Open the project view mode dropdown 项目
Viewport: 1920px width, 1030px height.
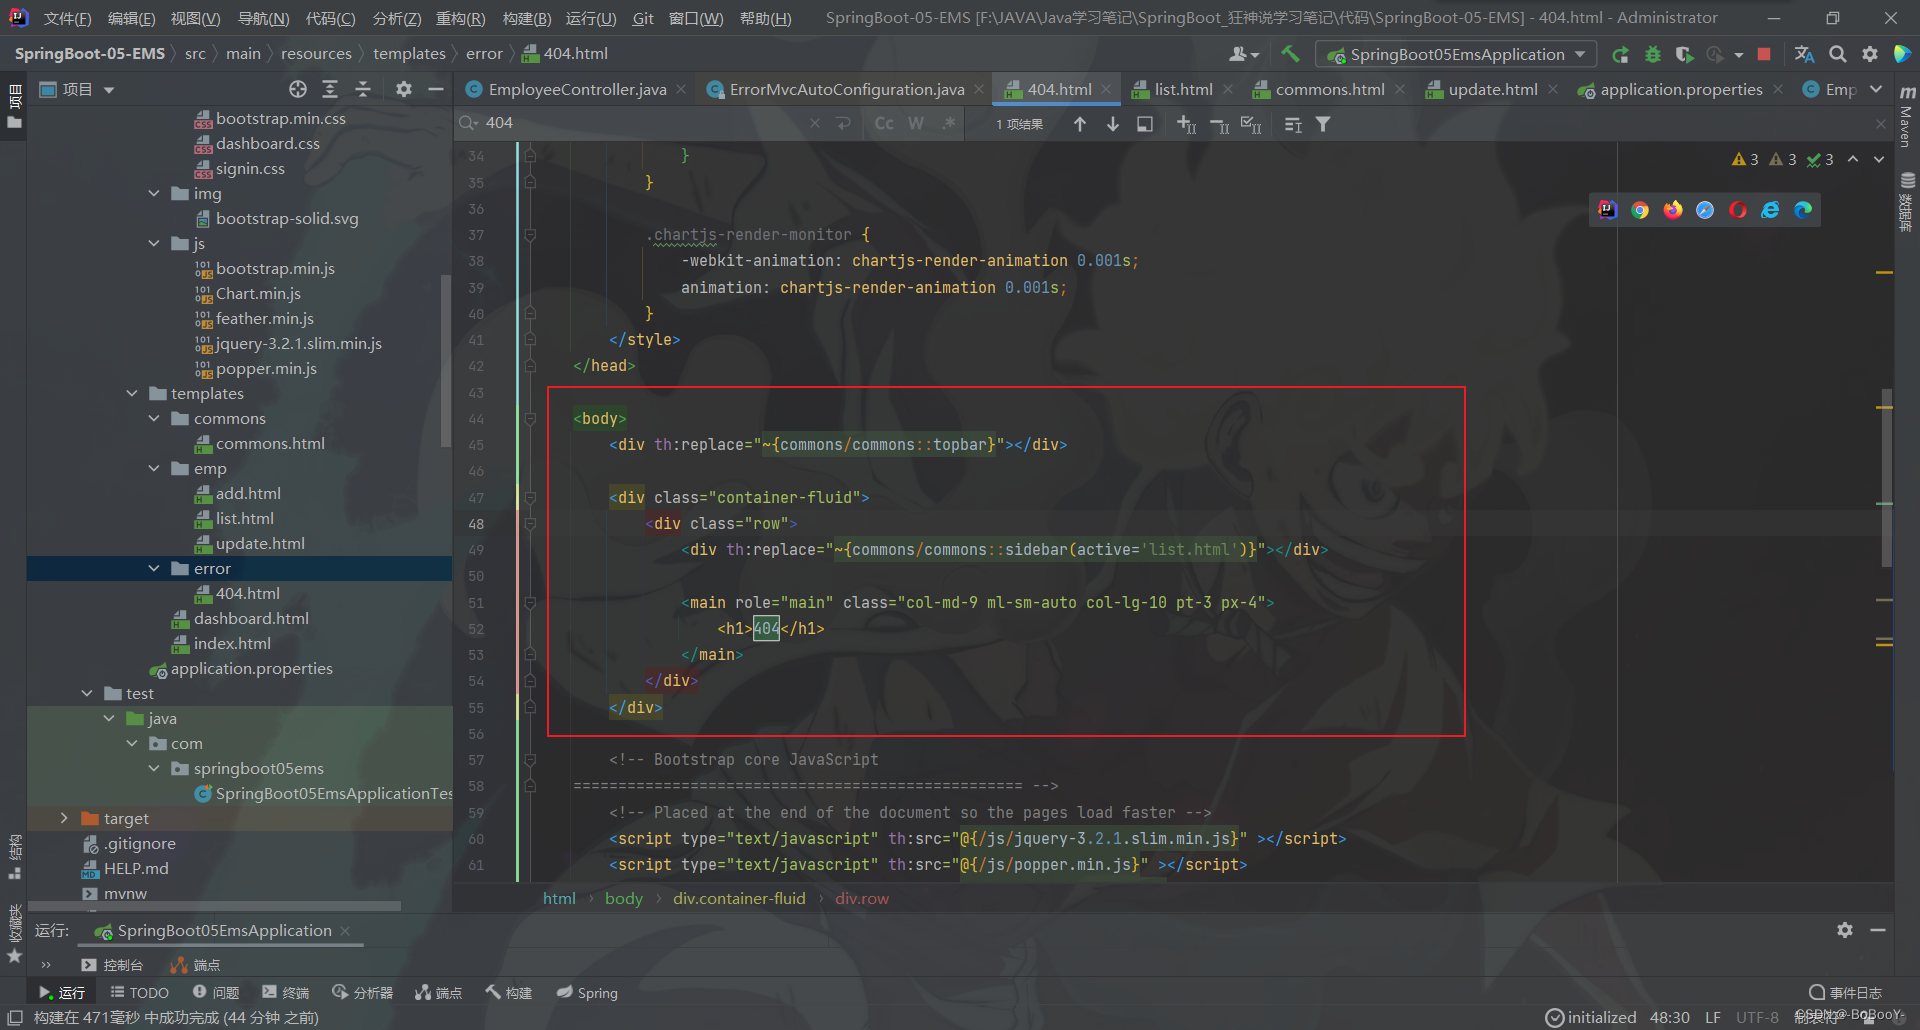click(x=77, y=90)
